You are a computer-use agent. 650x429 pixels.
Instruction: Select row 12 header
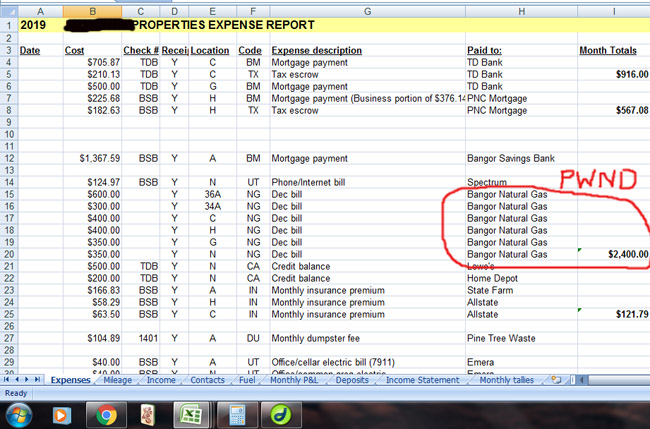[9, 158]
